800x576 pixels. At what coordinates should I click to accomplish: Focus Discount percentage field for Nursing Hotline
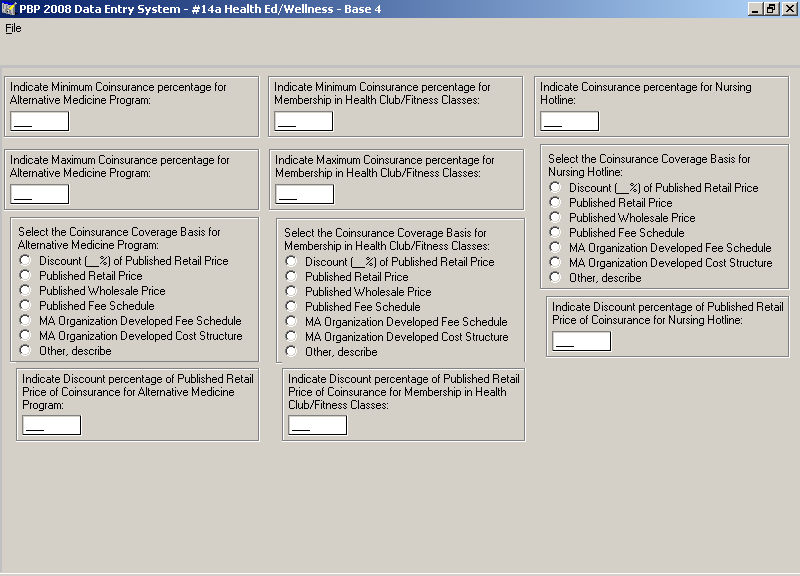click(x=581, y=341)
